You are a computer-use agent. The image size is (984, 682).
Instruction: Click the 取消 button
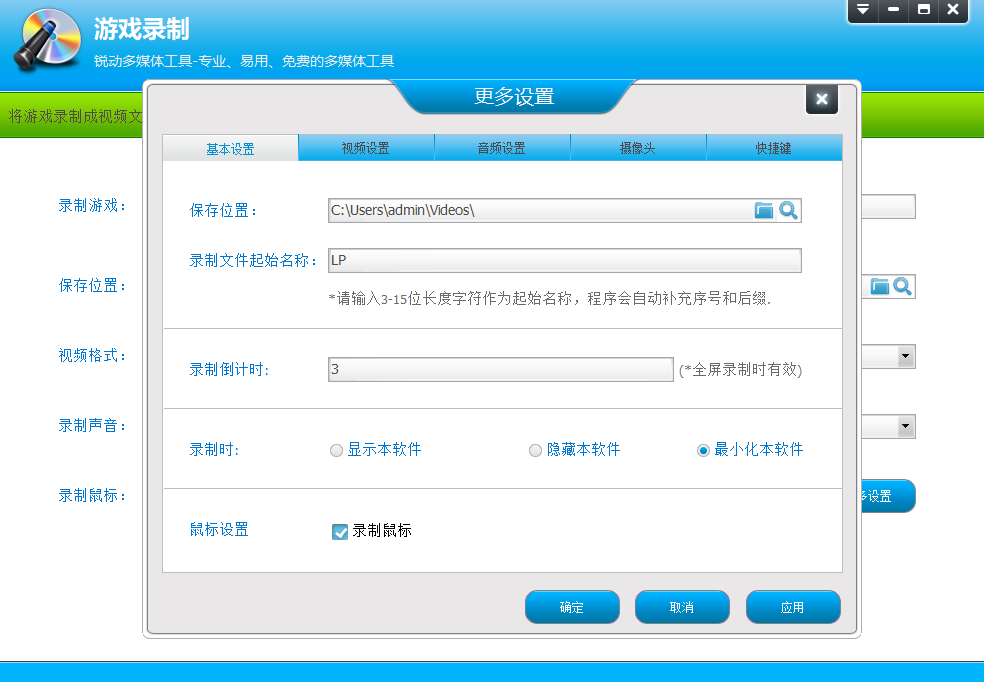[682, 607]
